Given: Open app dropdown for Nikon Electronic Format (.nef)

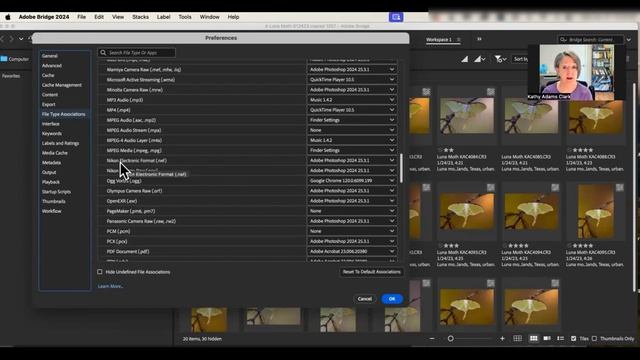Looking at the screenshot, I should (352, 160).
